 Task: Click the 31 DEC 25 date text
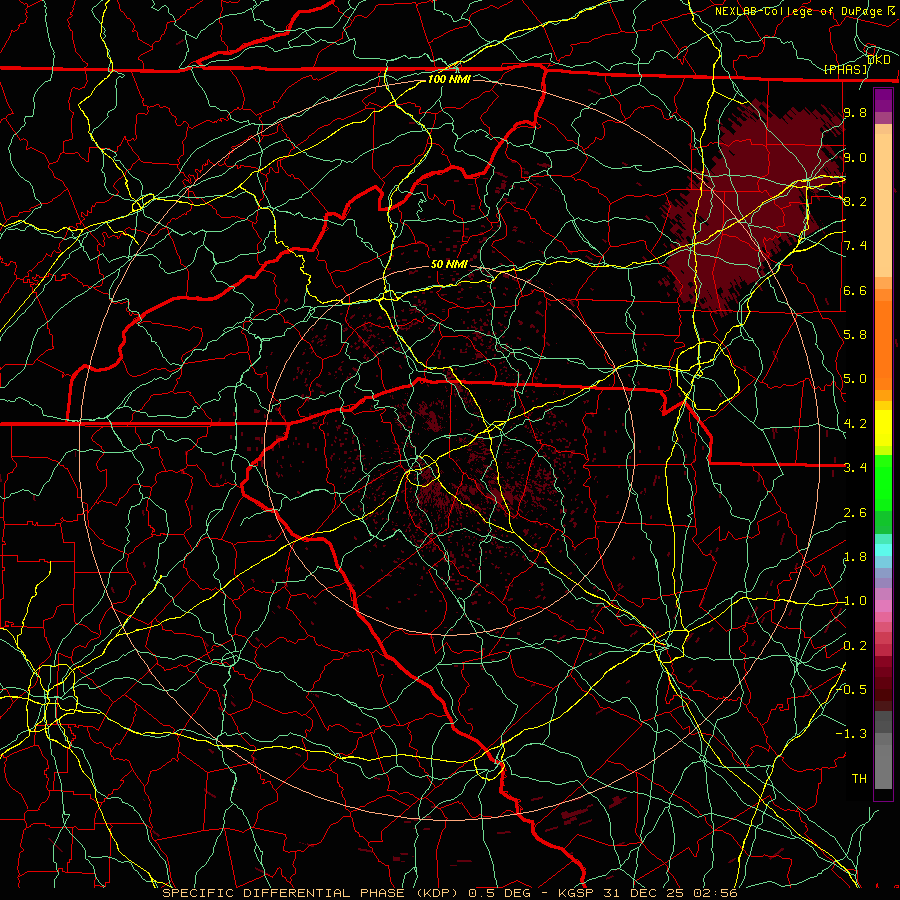[643, 893]
